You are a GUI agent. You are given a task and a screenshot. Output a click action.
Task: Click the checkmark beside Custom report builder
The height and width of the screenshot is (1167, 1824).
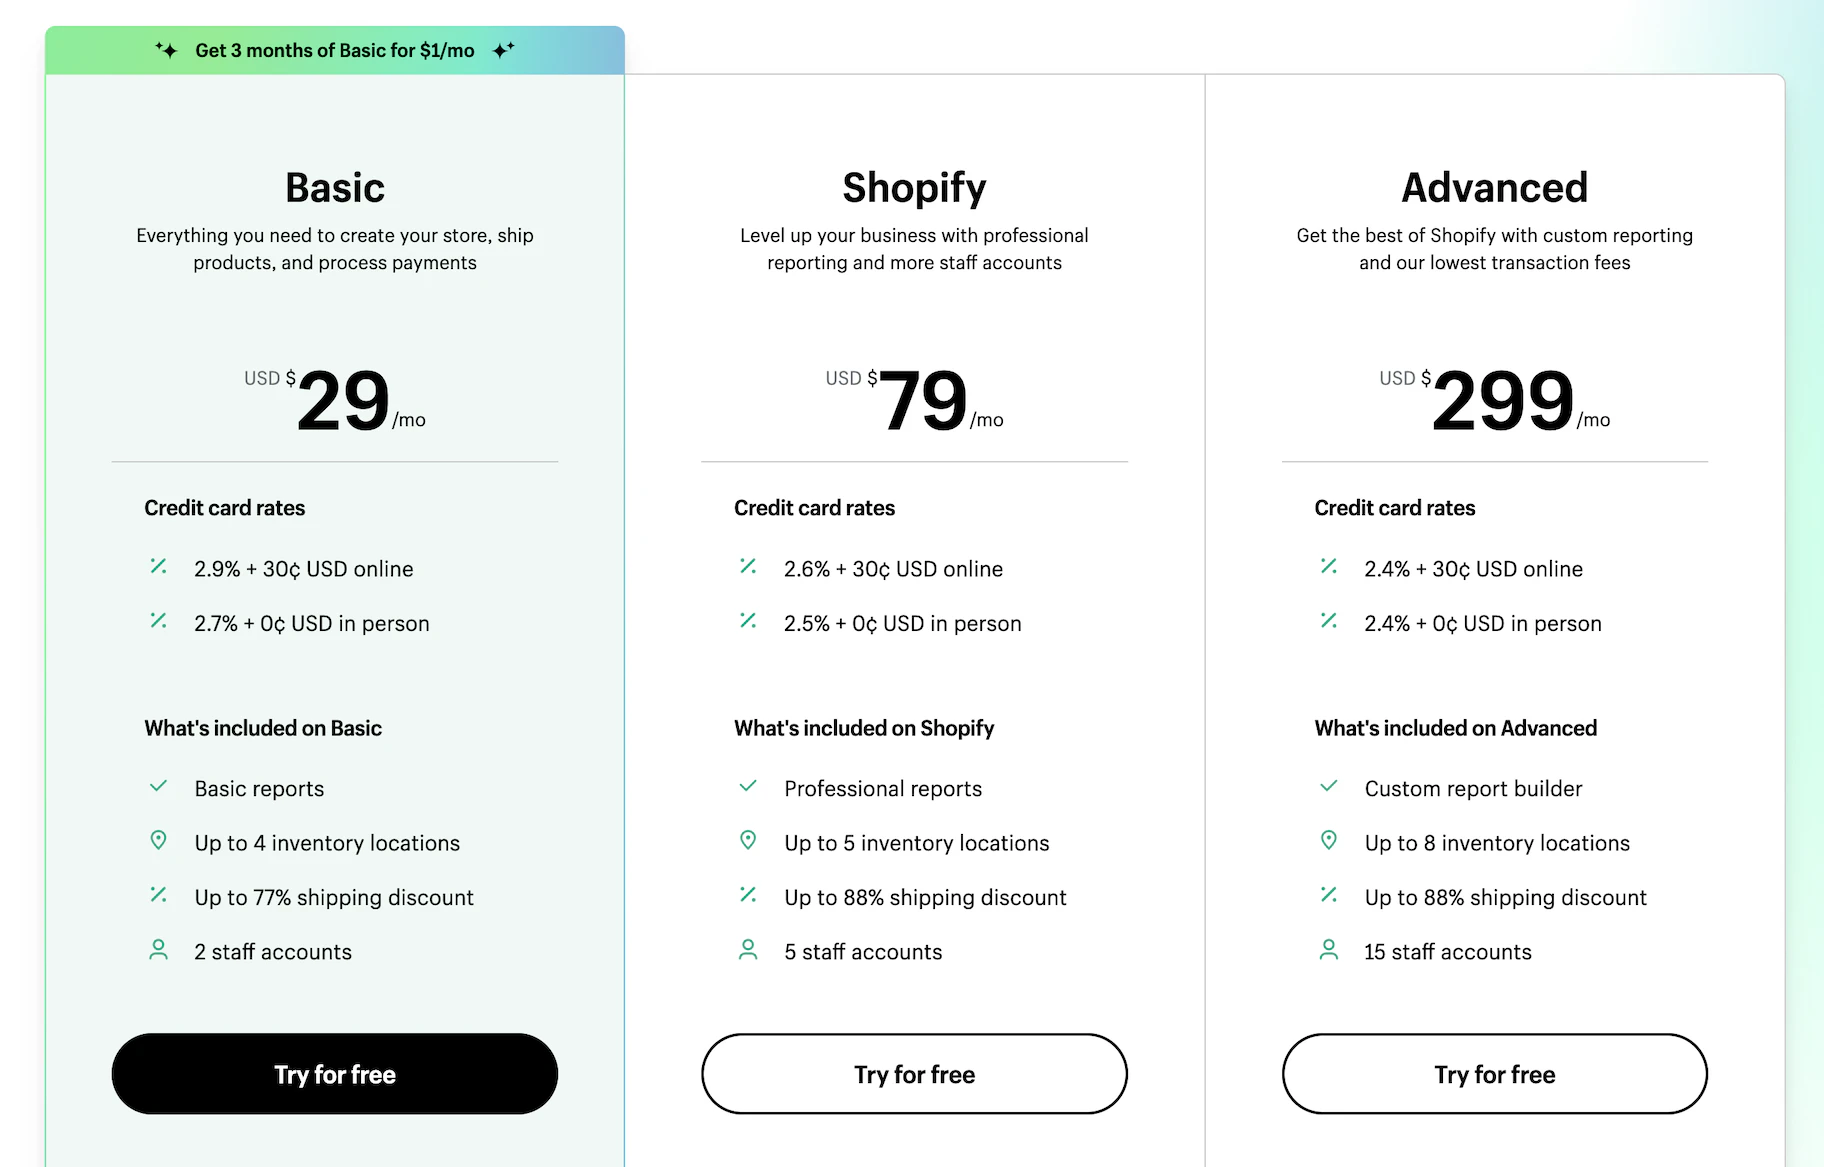click(x=1328, y=786)
